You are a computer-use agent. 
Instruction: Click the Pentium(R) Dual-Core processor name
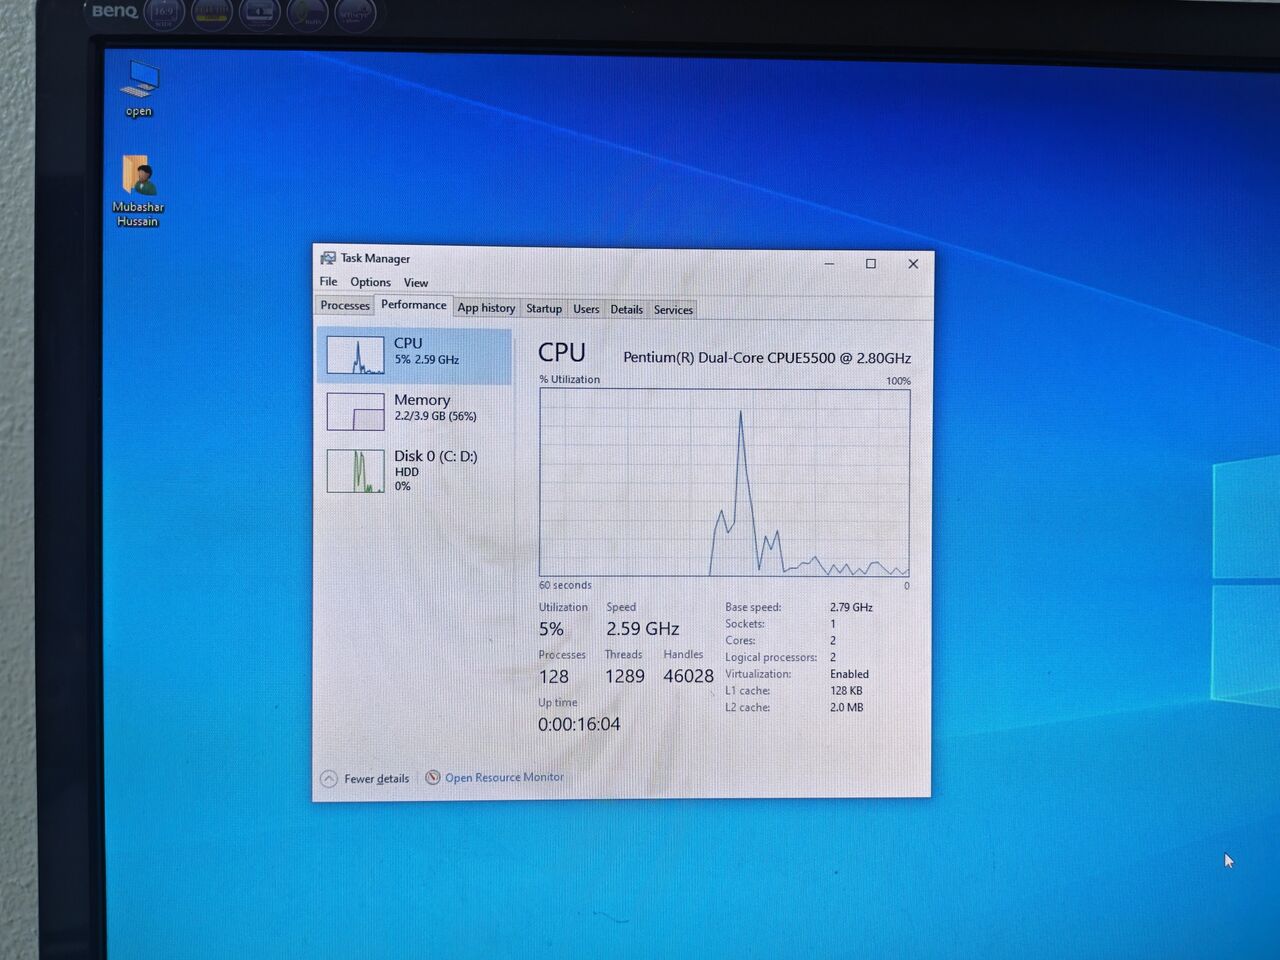(x=767, y=357)
